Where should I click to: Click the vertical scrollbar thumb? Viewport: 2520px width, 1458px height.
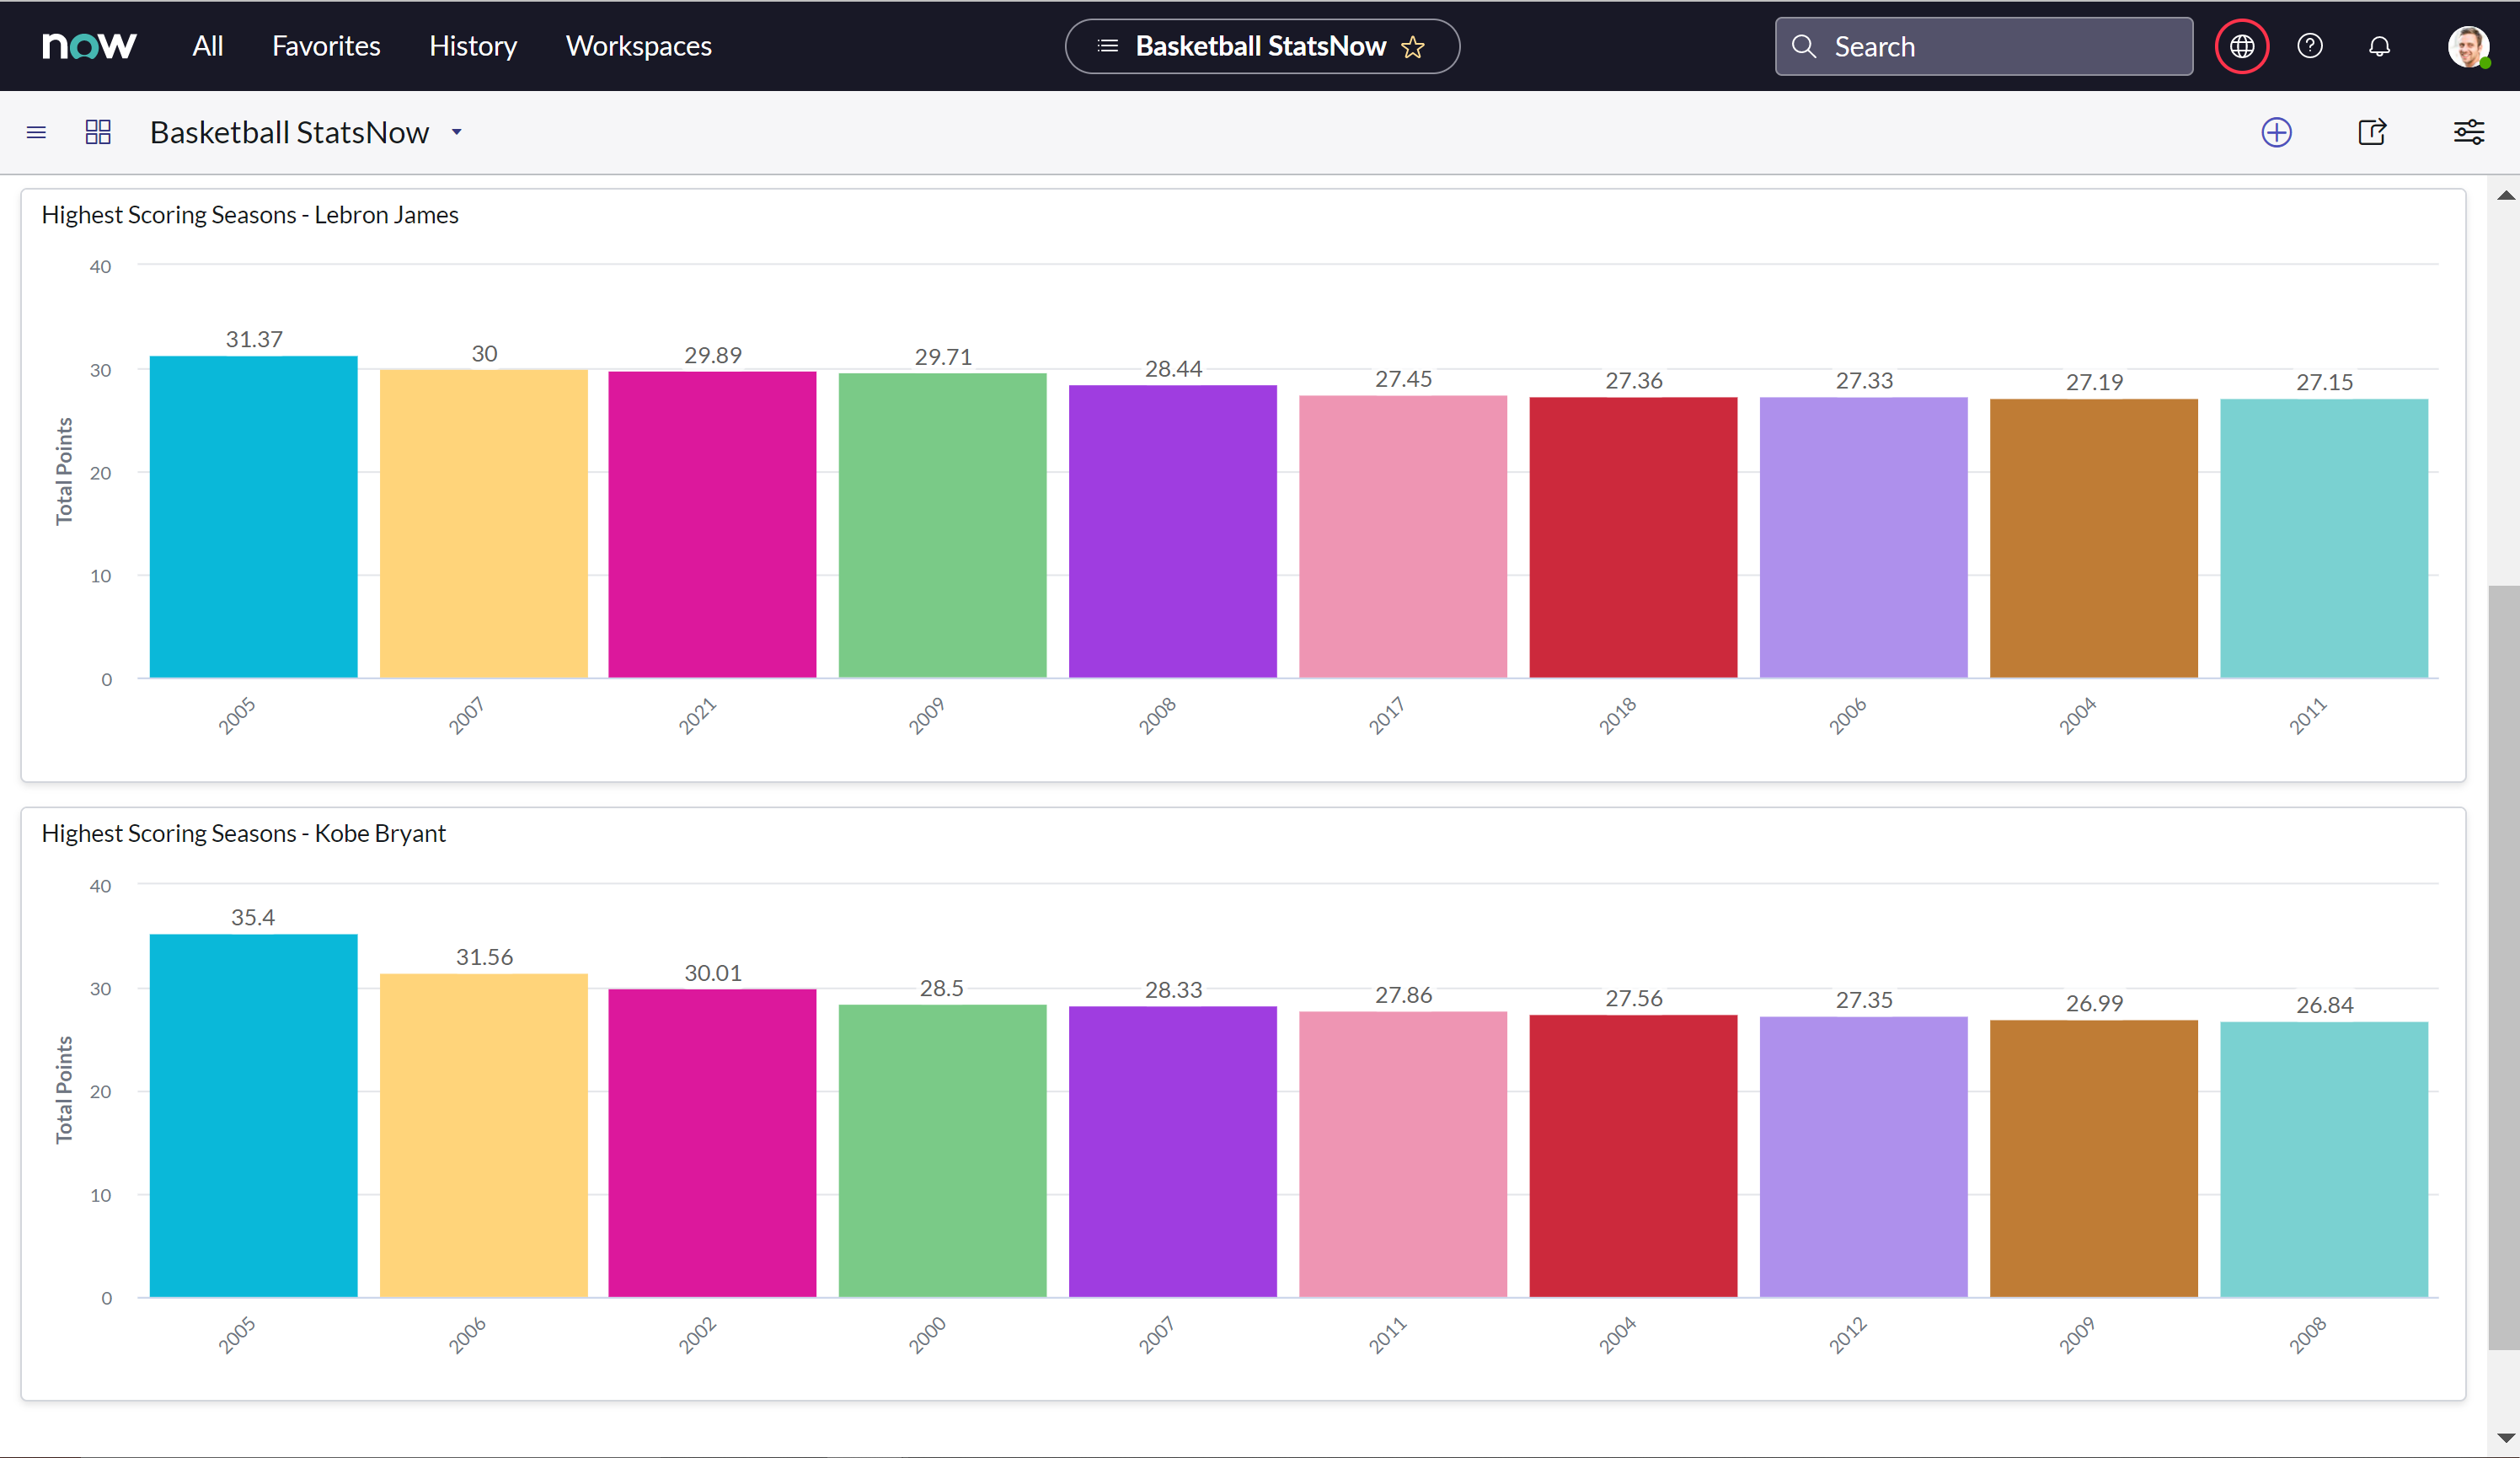pos(2504,968)
